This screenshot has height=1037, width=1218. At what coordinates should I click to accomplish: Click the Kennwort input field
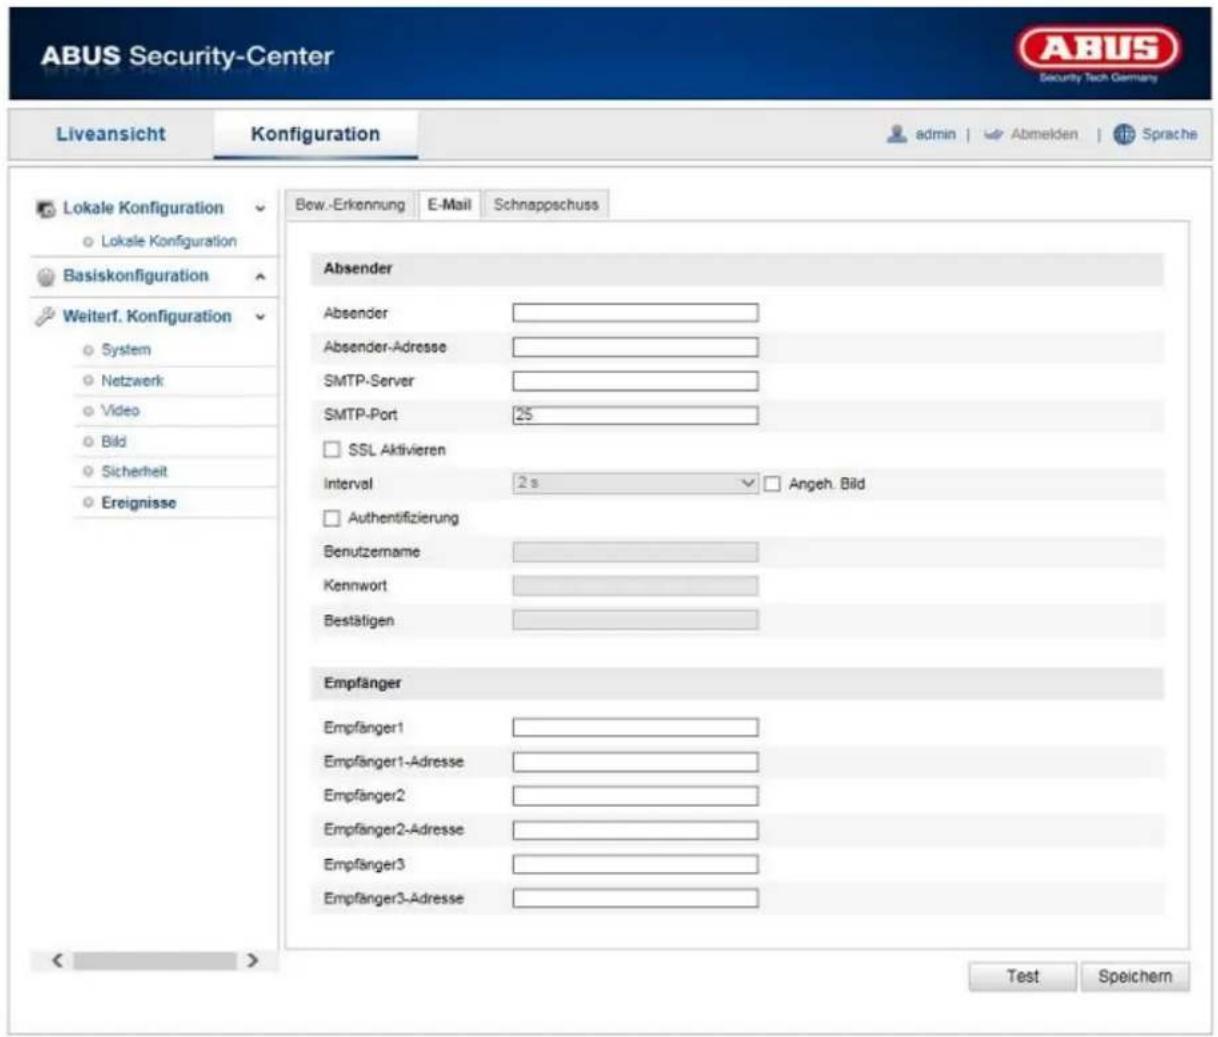635,586
